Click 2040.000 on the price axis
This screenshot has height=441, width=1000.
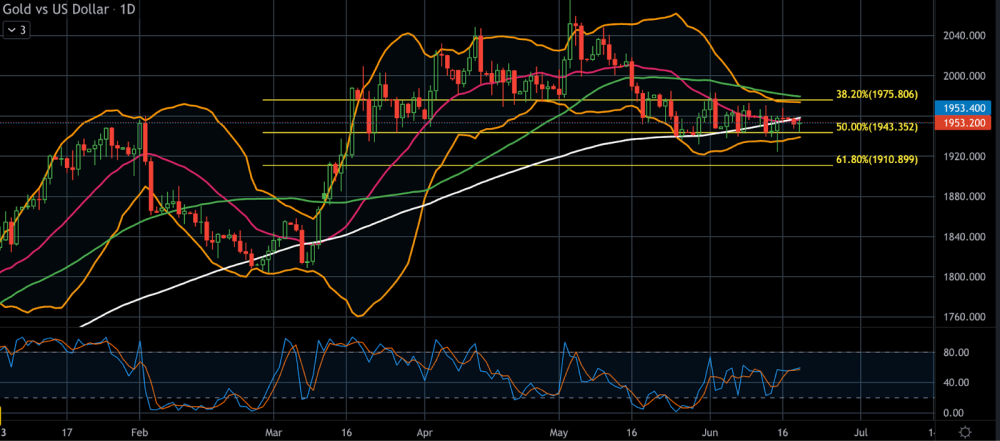coord(964,36)
